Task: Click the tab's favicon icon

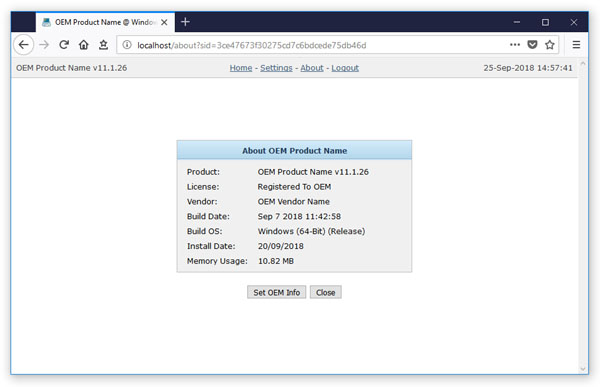Action: 46,22
